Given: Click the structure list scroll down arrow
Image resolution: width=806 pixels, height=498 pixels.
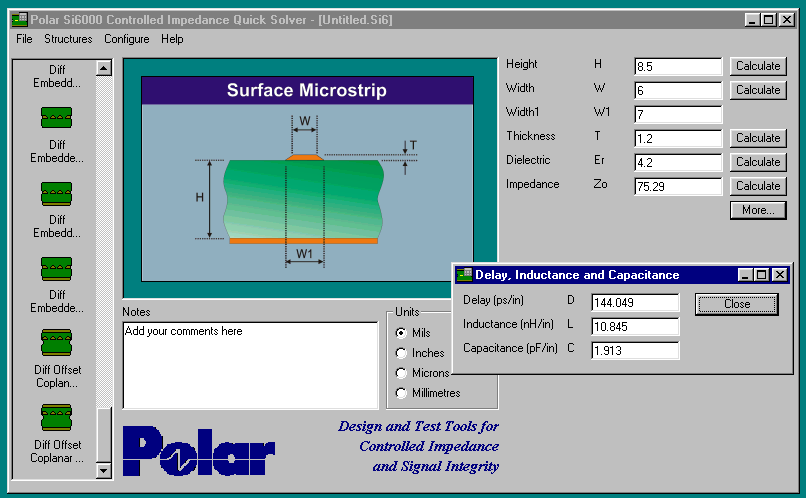Looking at the screenshot, I should [x=104, y=470].
